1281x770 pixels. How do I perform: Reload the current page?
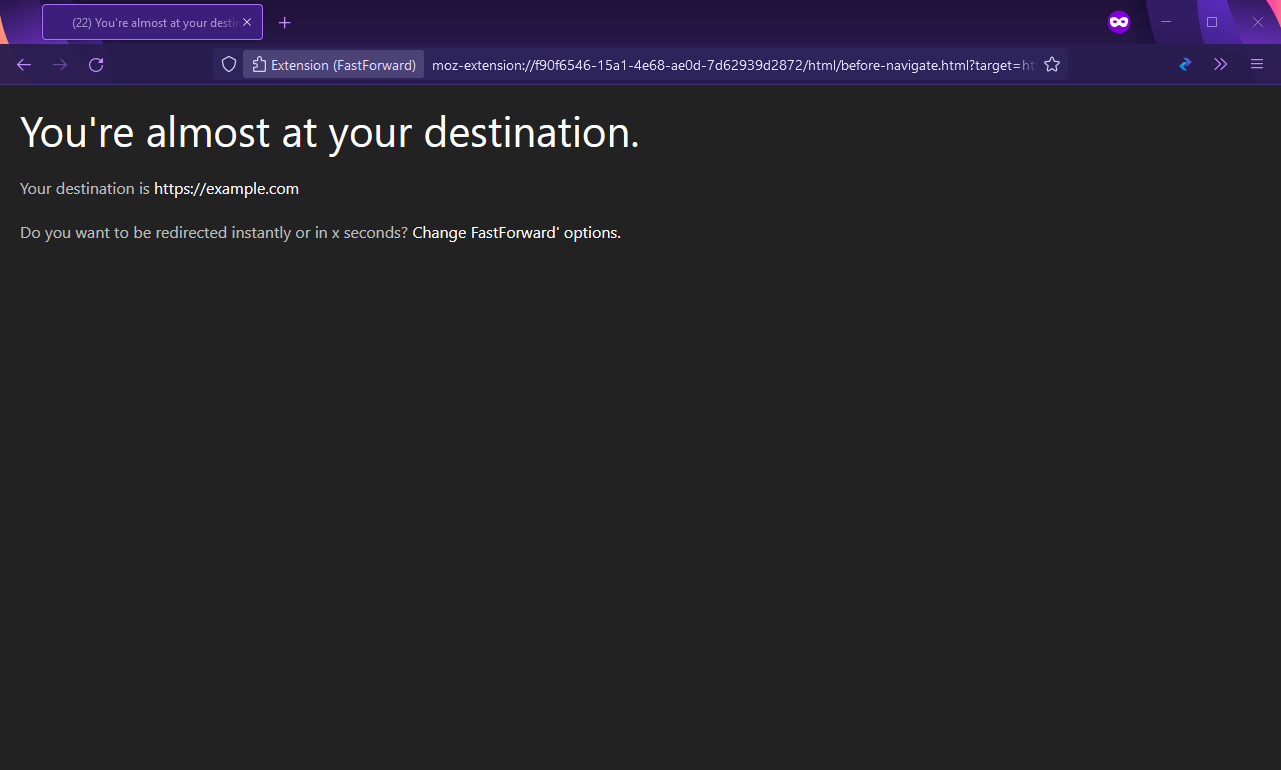tap(96, 64)
